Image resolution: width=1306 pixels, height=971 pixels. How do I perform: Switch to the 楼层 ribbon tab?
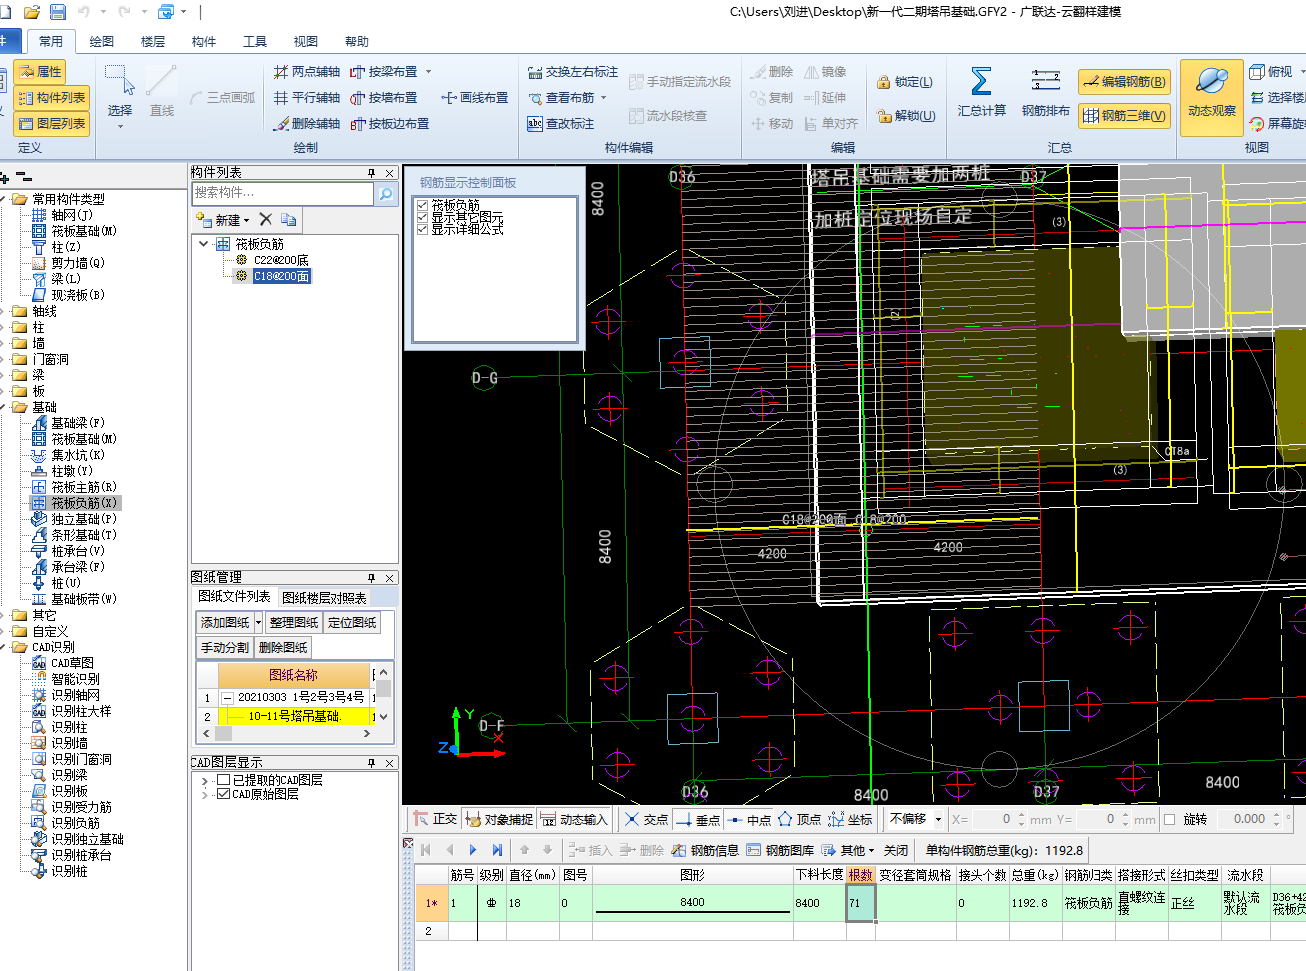(153, 42)
